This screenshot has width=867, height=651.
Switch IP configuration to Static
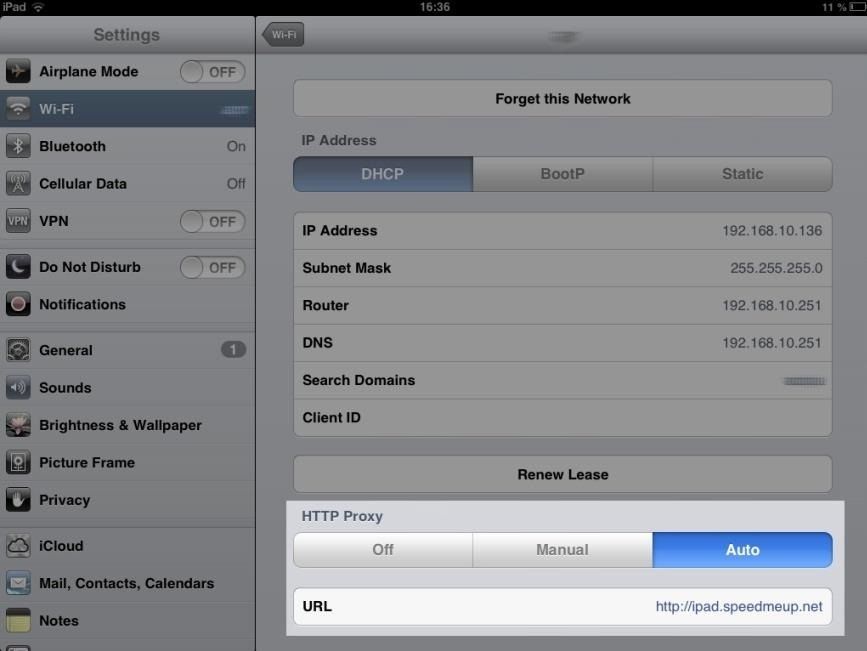(x=741, y=173)
